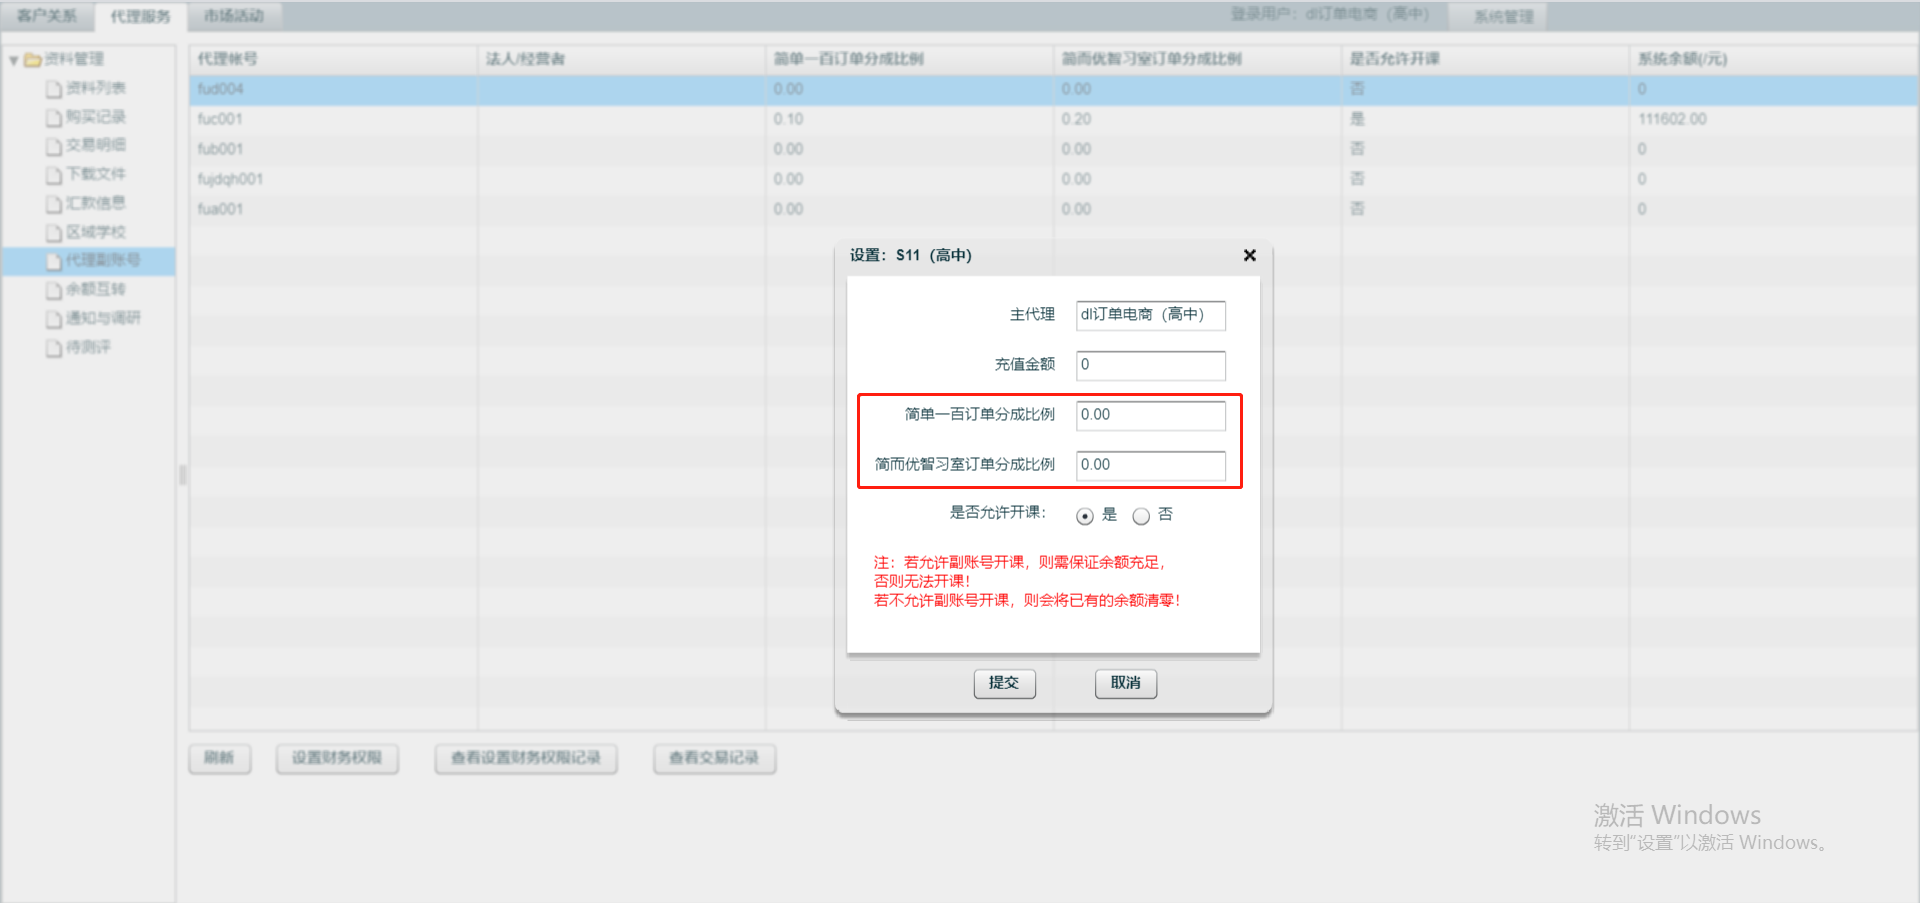This screenshot has height=903, width=1920.
Task: Collapse the 资料管理 tree node arrow
Action: [x=14, y=60]
